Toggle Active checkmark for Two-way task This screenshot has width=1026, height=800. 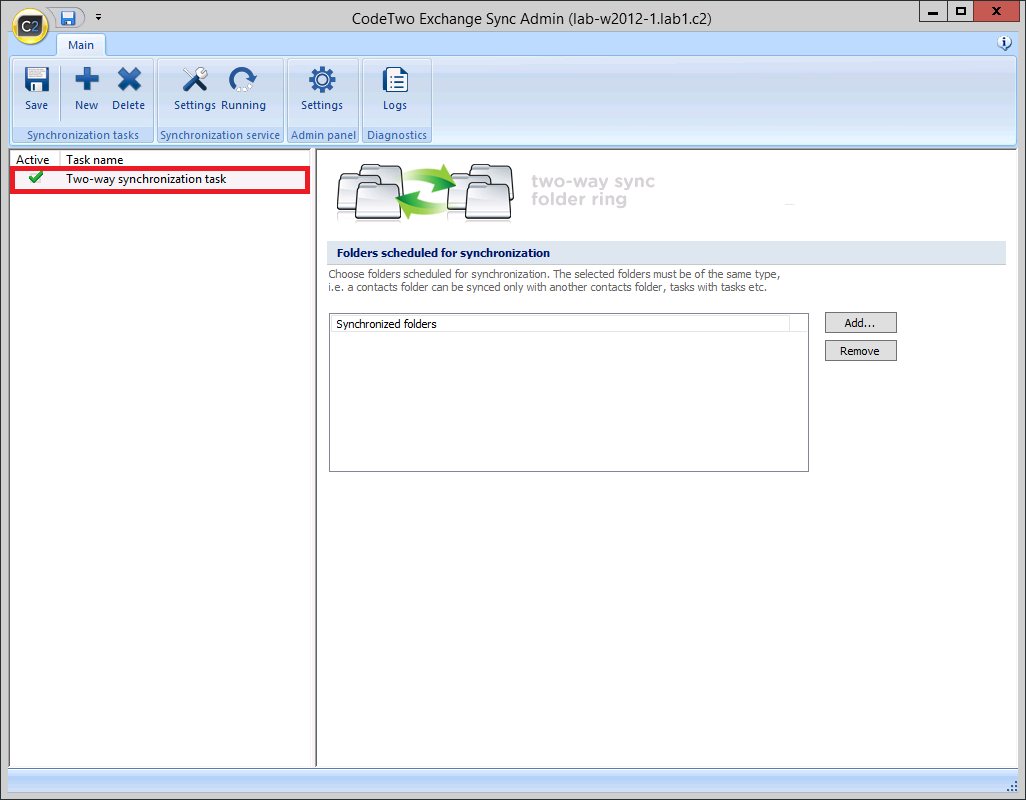[36, 177]
